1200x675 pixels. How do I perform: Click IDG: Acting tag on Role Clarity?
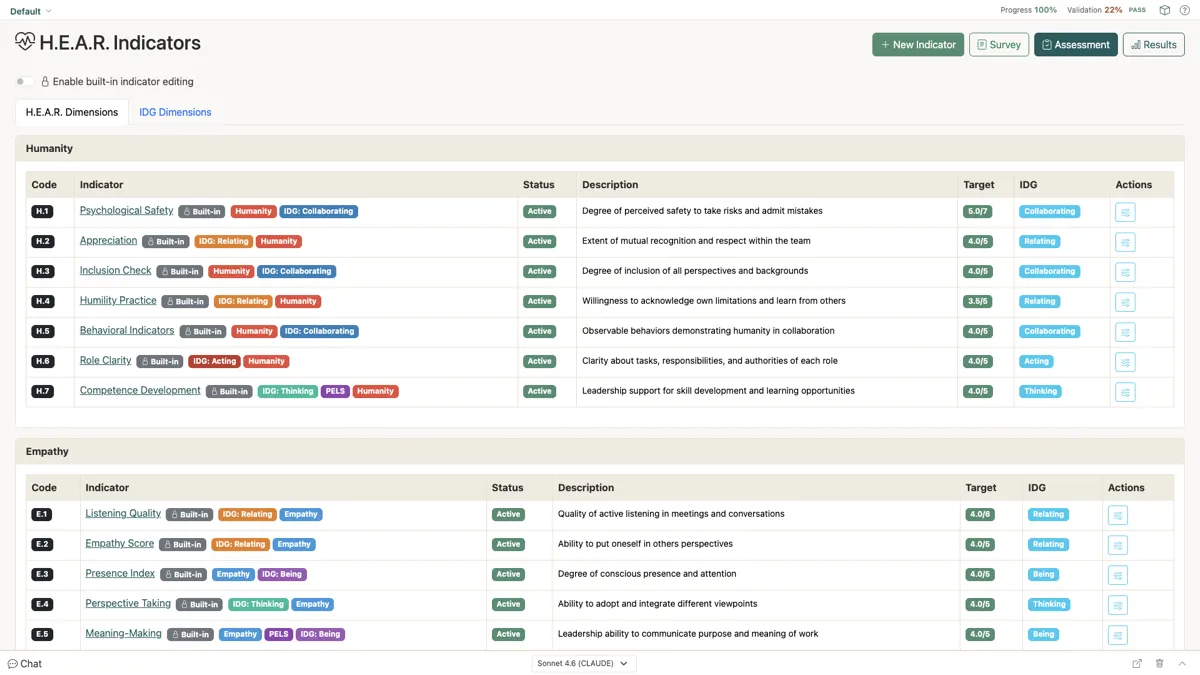[213, 361]
